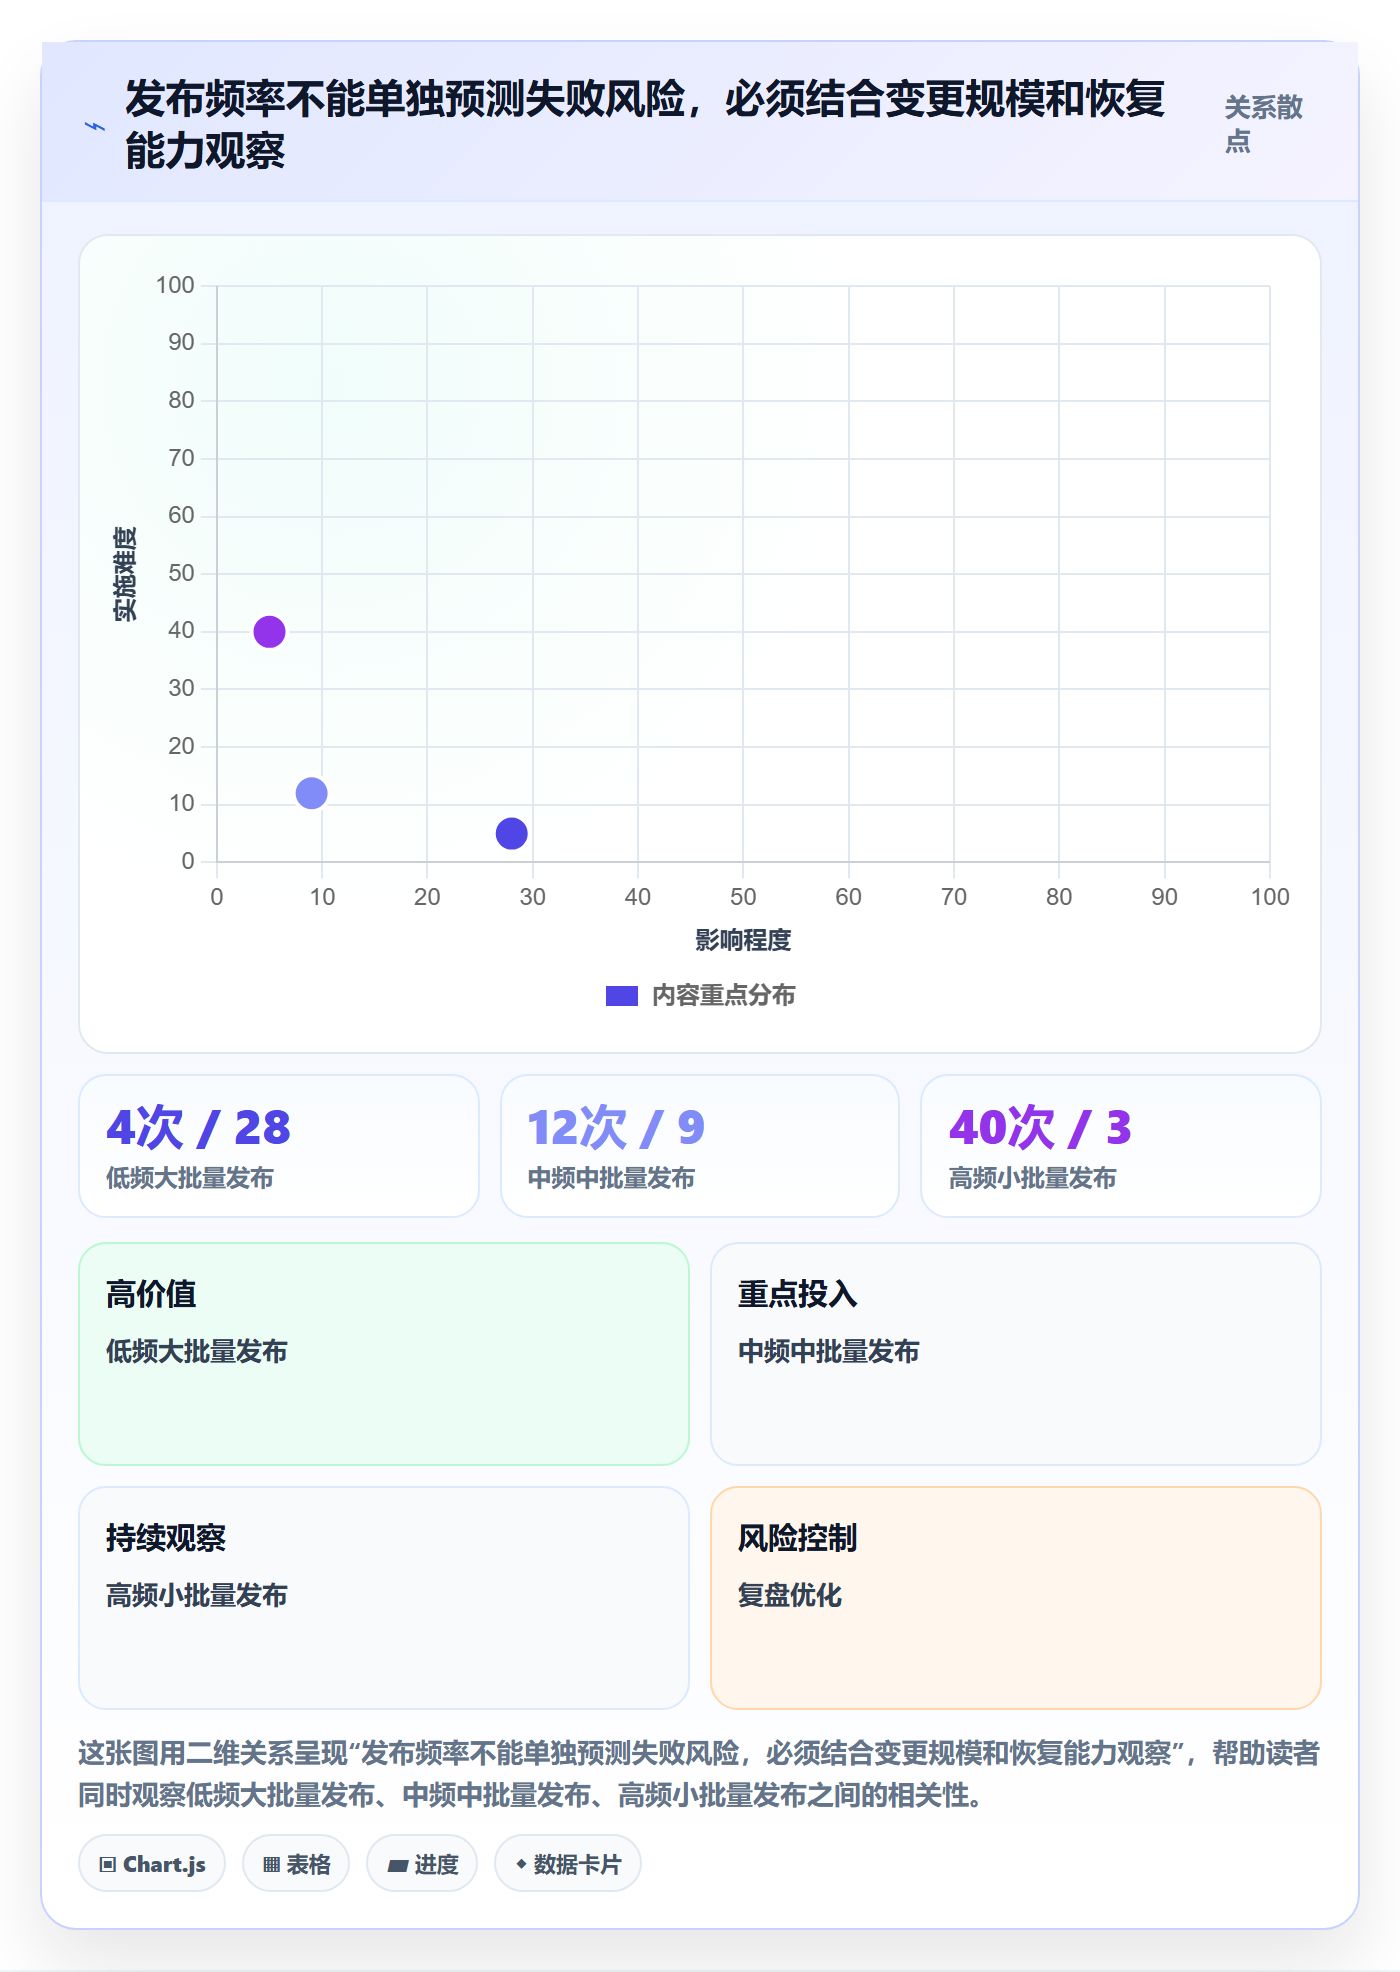Click the grid icon in 表格 chip
This screenshot has height=1972, width=1400.
click(271, 1865)
